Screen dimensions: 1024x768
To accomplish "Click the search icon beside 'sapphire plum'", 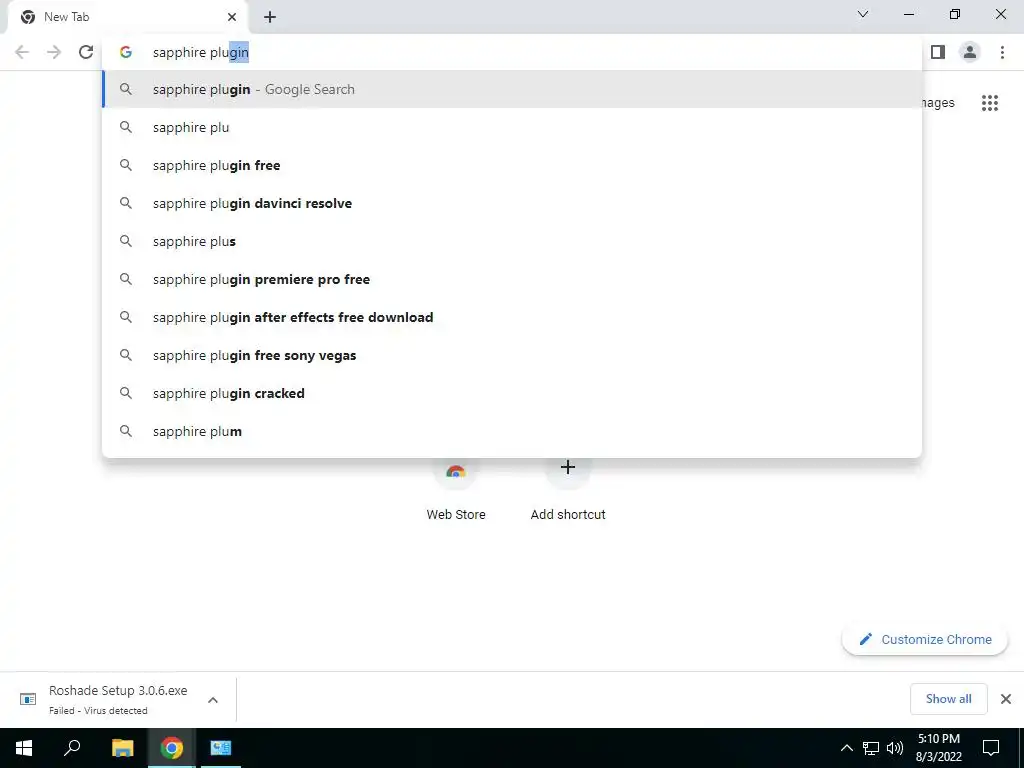I will [125, 431].
